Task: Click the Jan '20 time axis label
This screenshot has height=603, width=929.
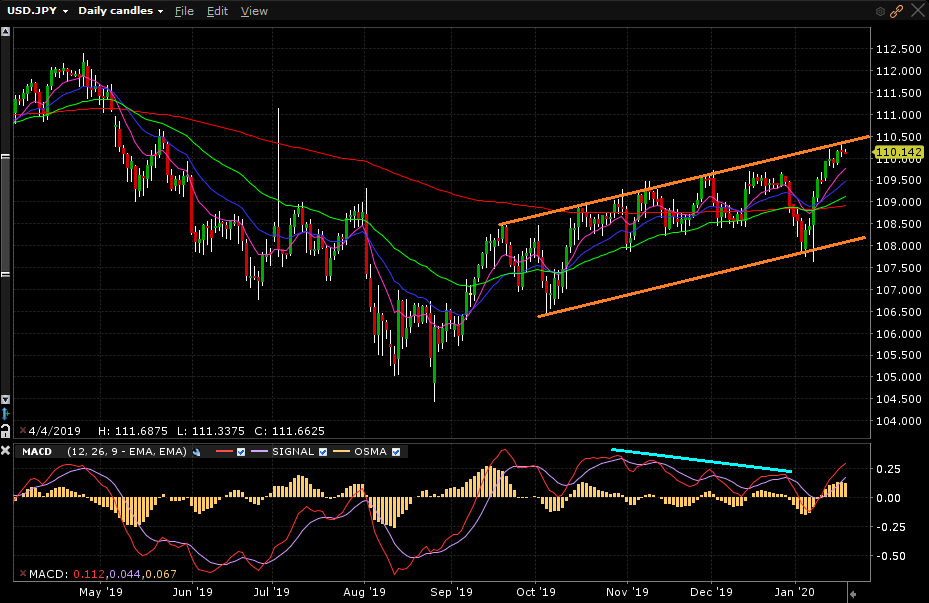Action: pyautogui.click(x=795, y=592)
